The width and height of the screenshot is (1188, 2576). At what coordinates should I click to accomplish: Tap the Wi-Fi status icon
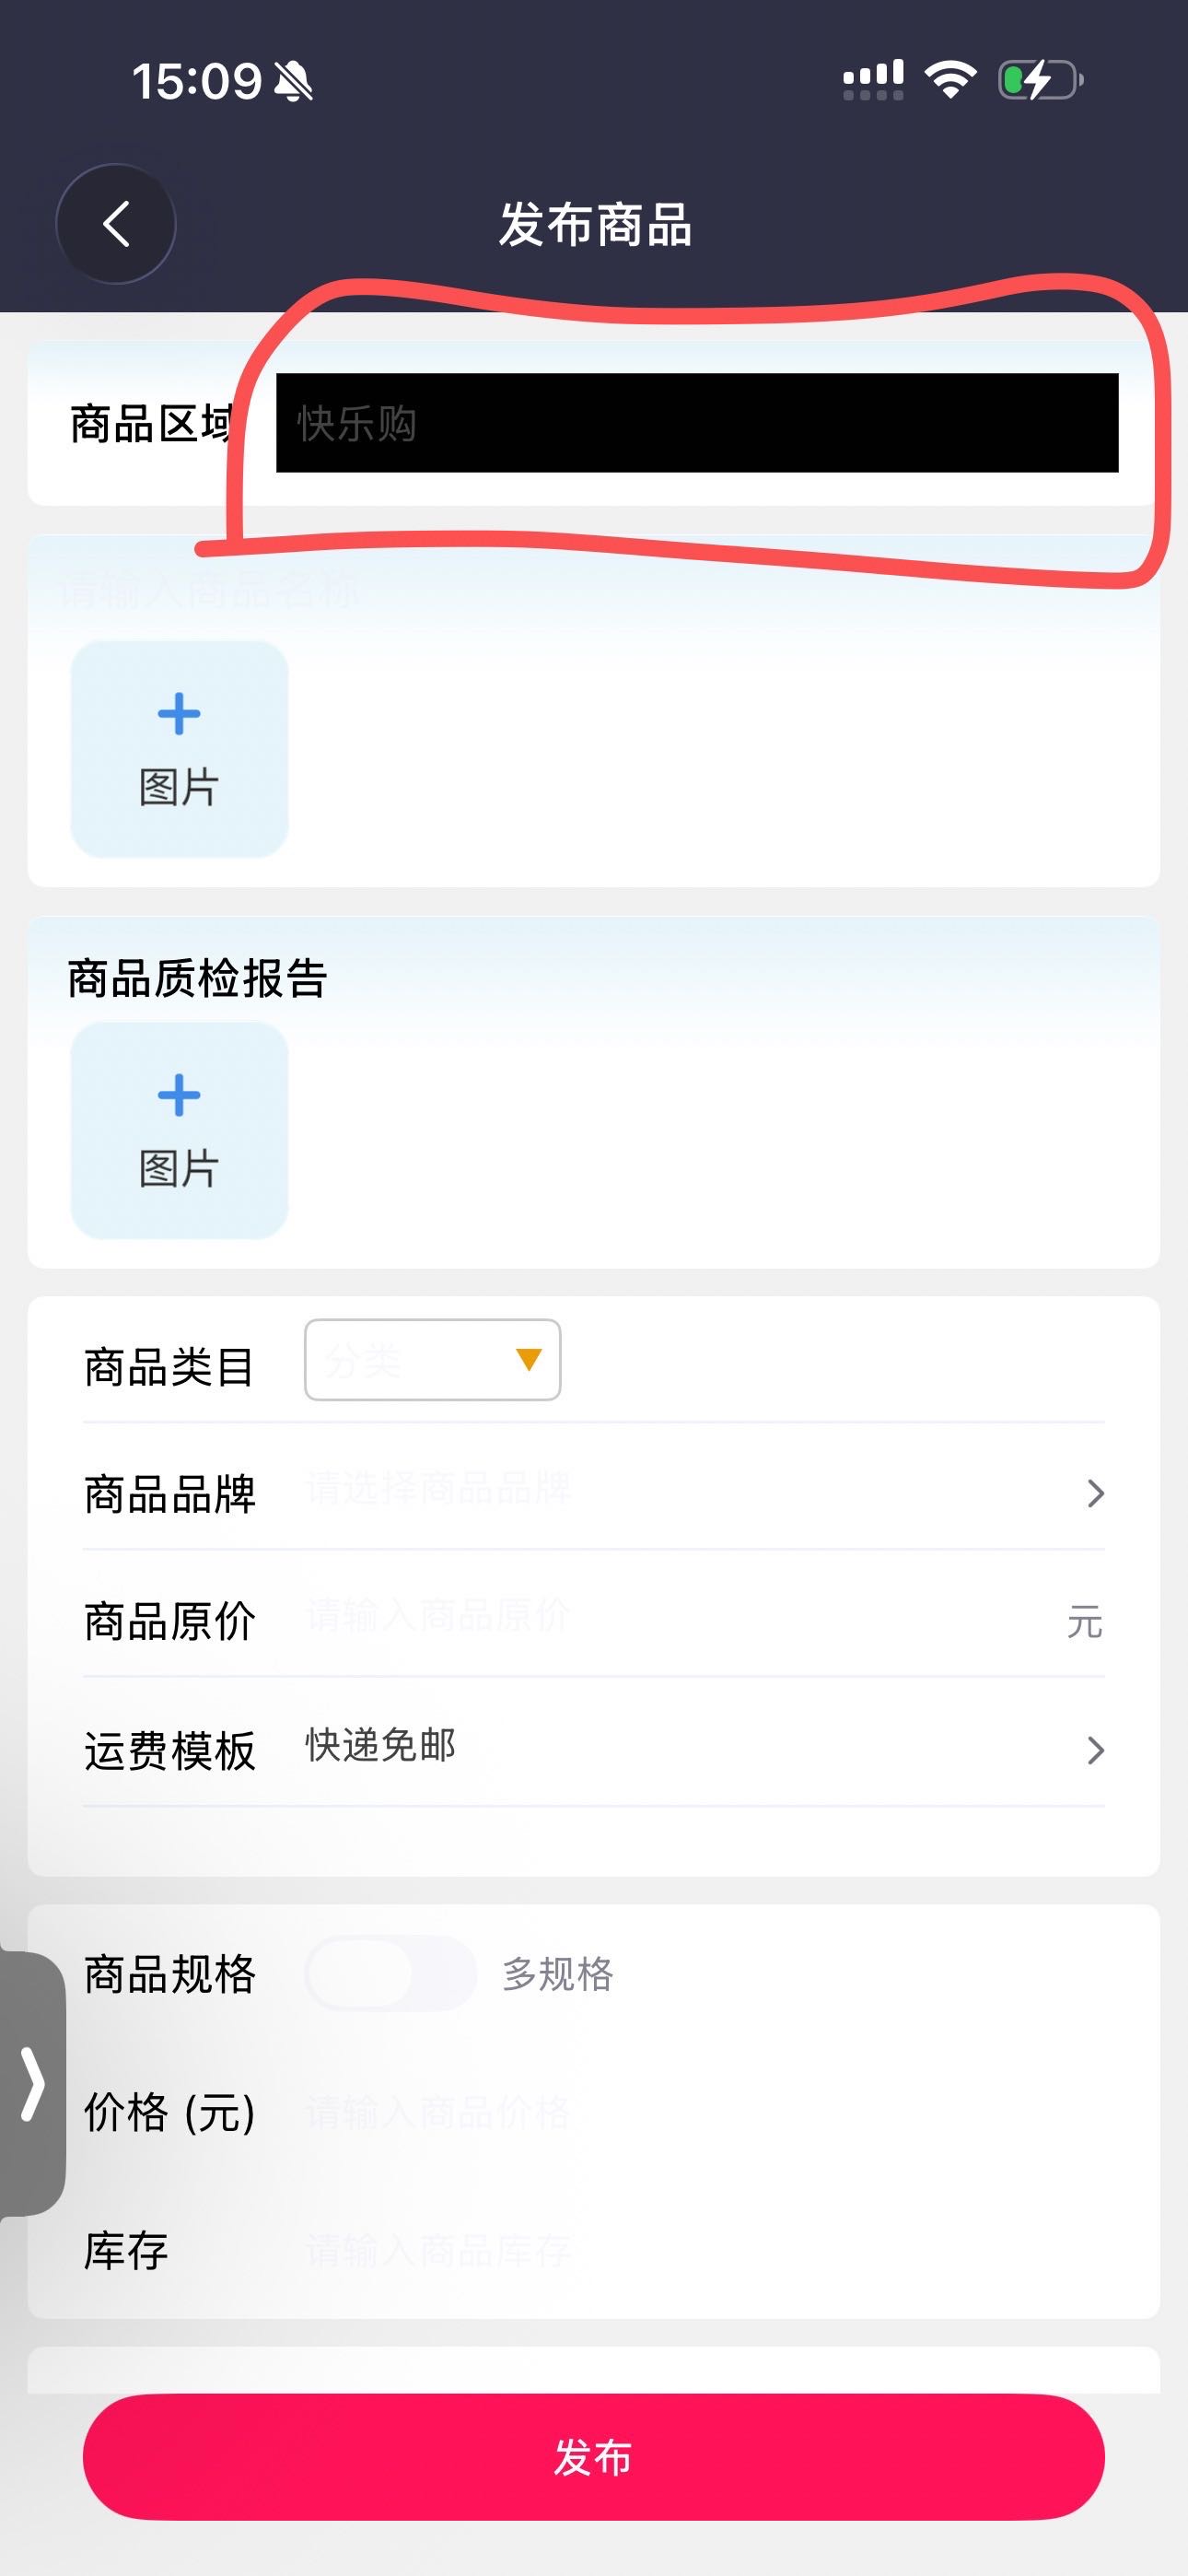pos(950,79)
